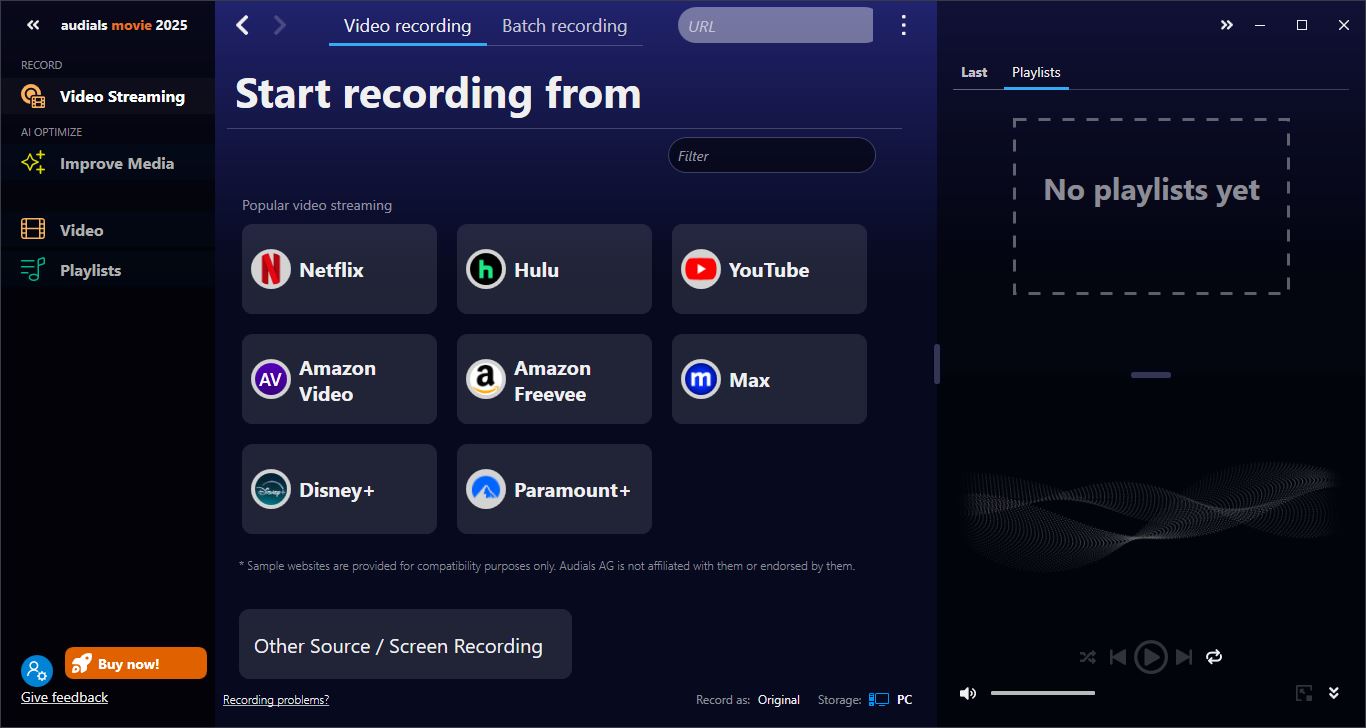Start recording from Hulu
This screenshot has width=1366, height=728.
click(554, 269)
